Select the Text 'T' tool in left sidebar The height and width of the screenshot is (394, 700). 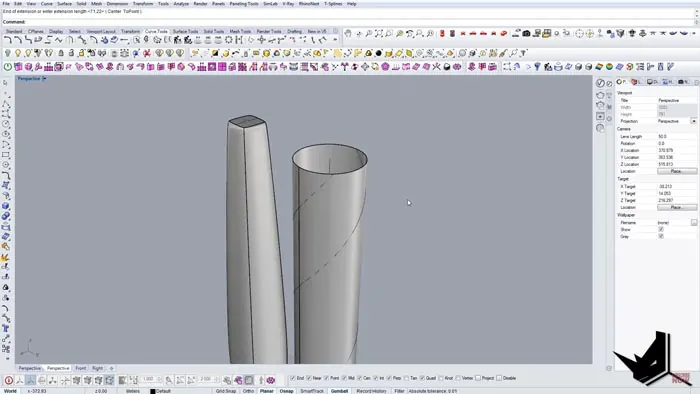(5, 328)
